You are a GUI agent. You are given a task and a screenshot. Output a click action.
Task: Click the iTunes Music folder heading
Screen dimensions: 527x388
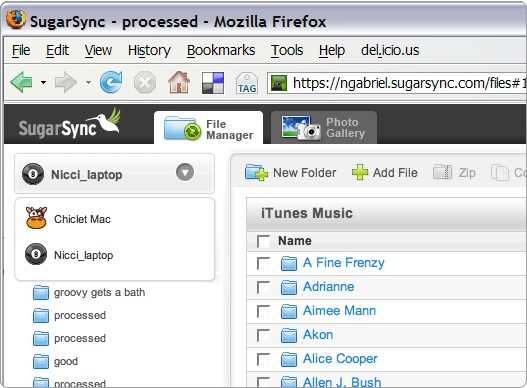[x=307, y=213]
